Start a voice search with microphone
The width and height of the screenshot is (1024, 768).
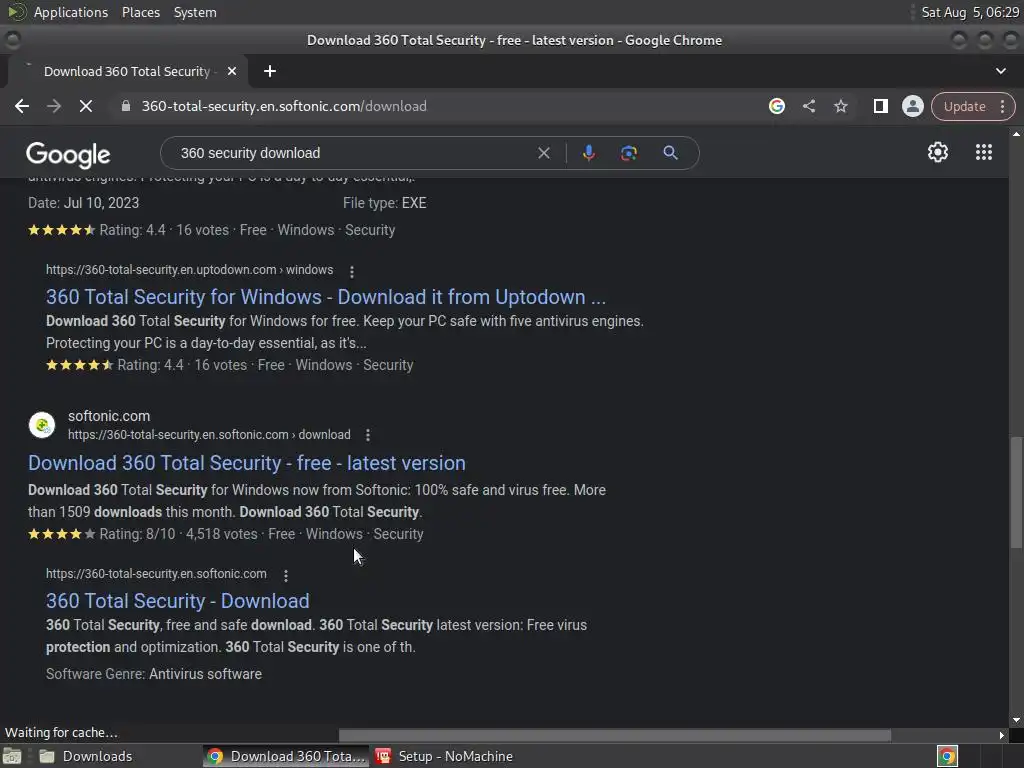pyautogui.click(x=588, y=153)
